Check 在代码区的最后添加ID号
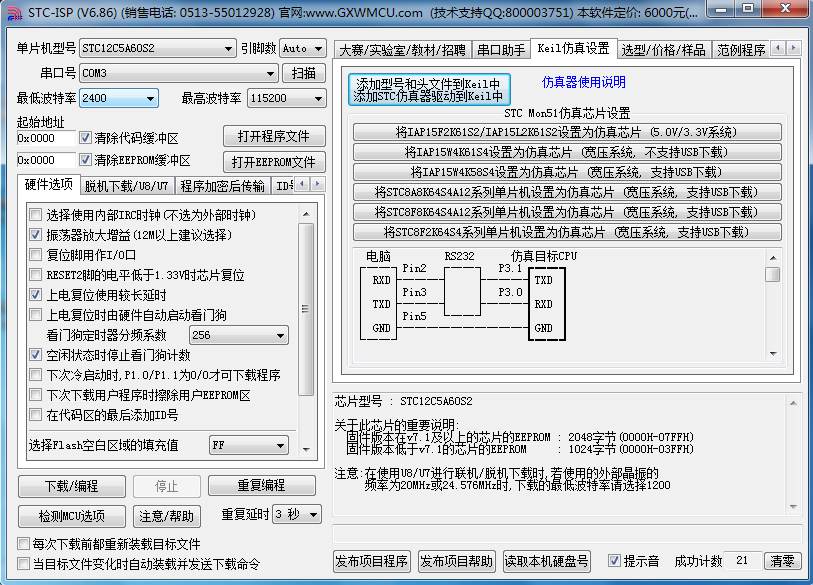This screenshot has height=585, width=813. click(x=35, y=415)
